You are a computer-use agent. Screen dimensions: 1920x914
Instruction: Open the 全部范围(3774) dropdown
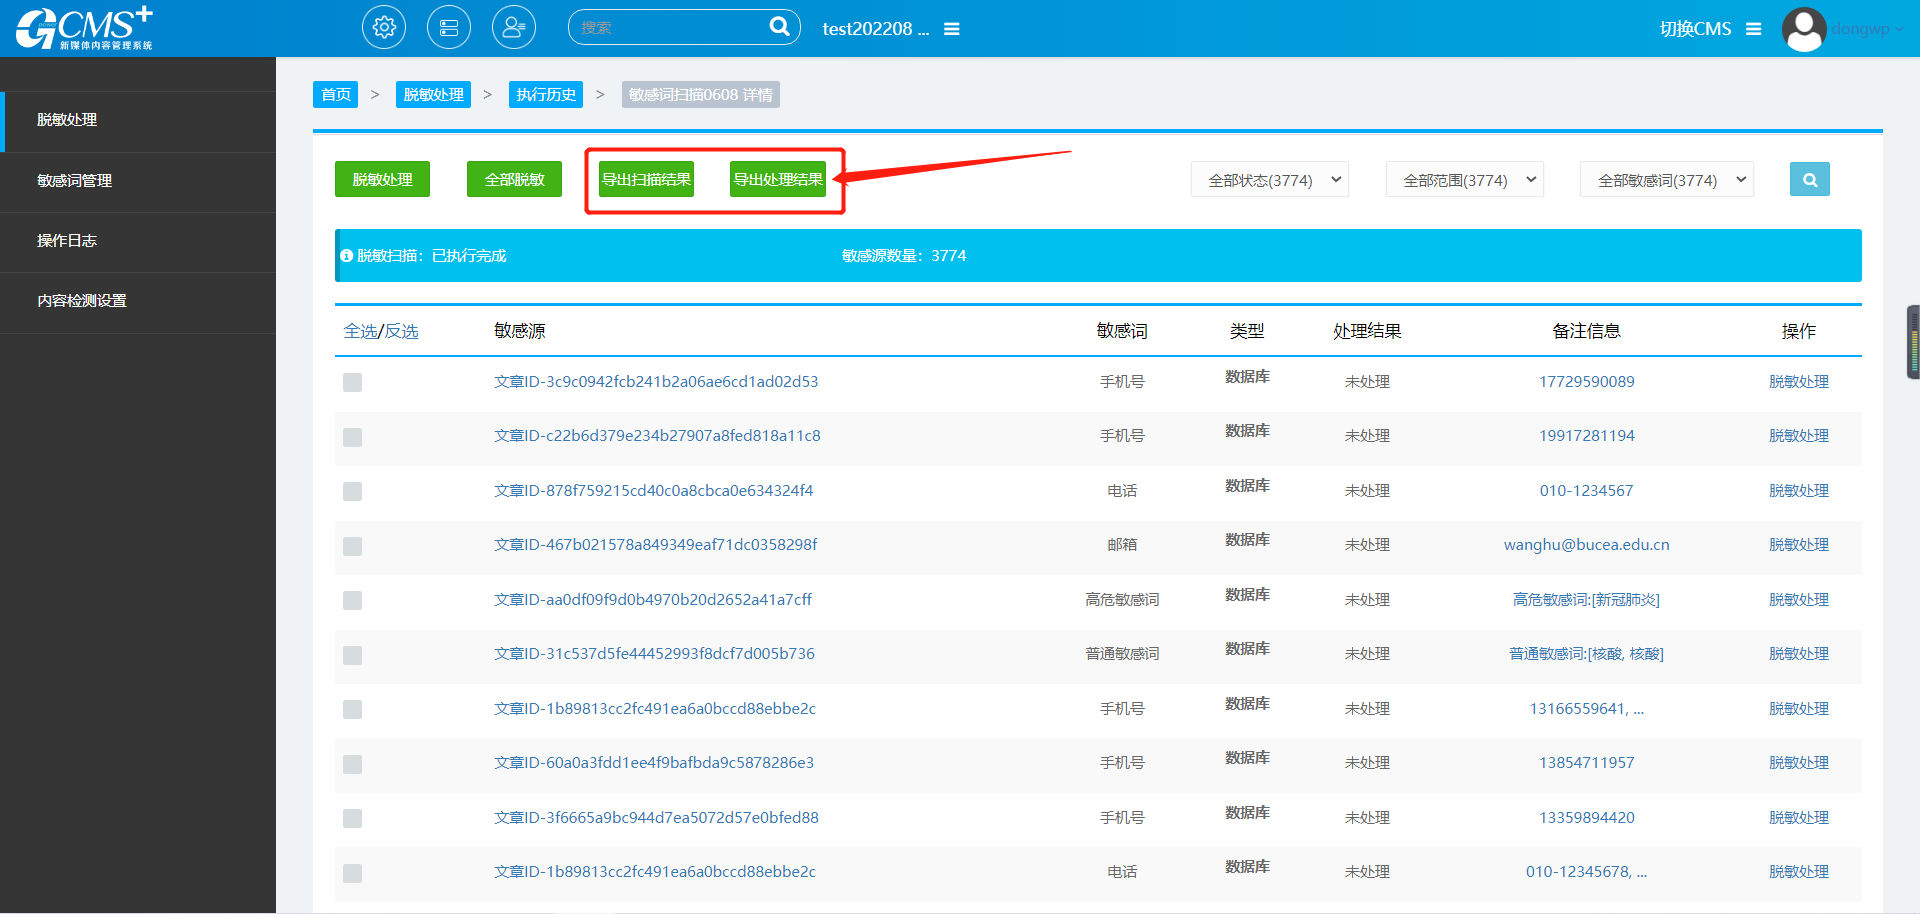click(x=1464, y=180)
